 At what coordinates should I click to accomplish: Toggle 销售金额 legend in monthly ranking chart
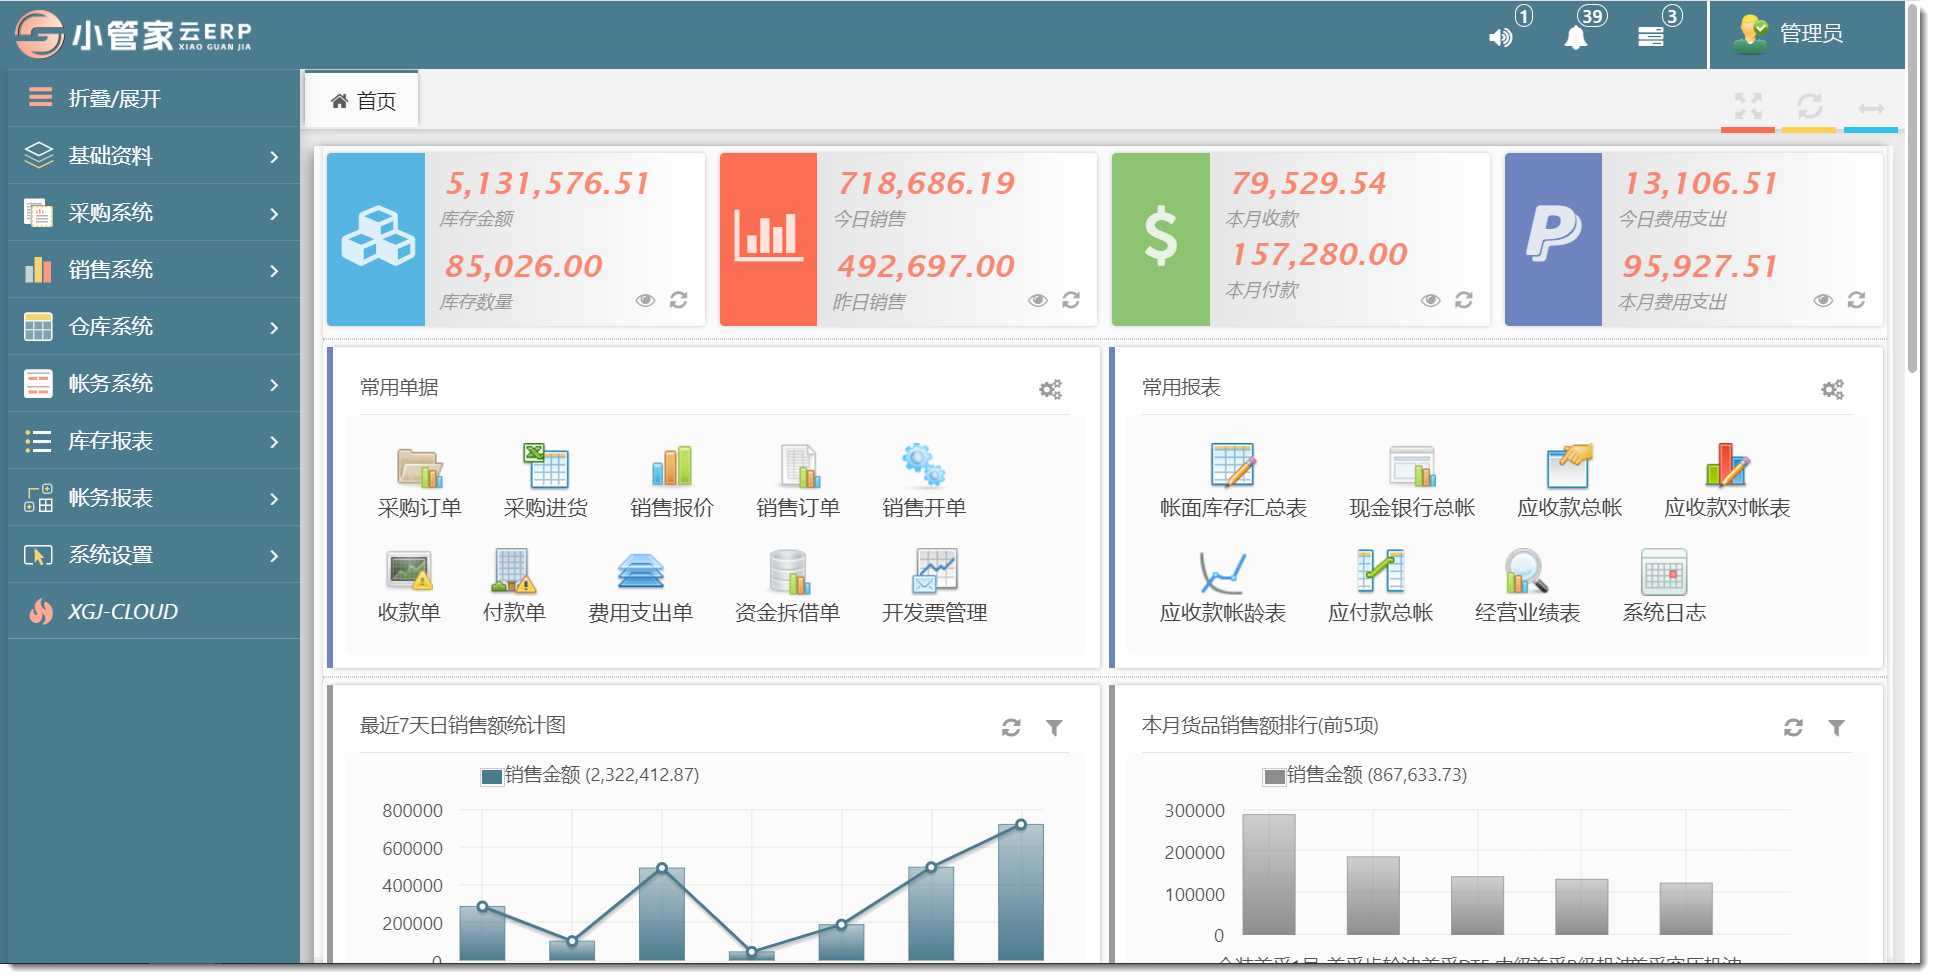(1365, 775)
